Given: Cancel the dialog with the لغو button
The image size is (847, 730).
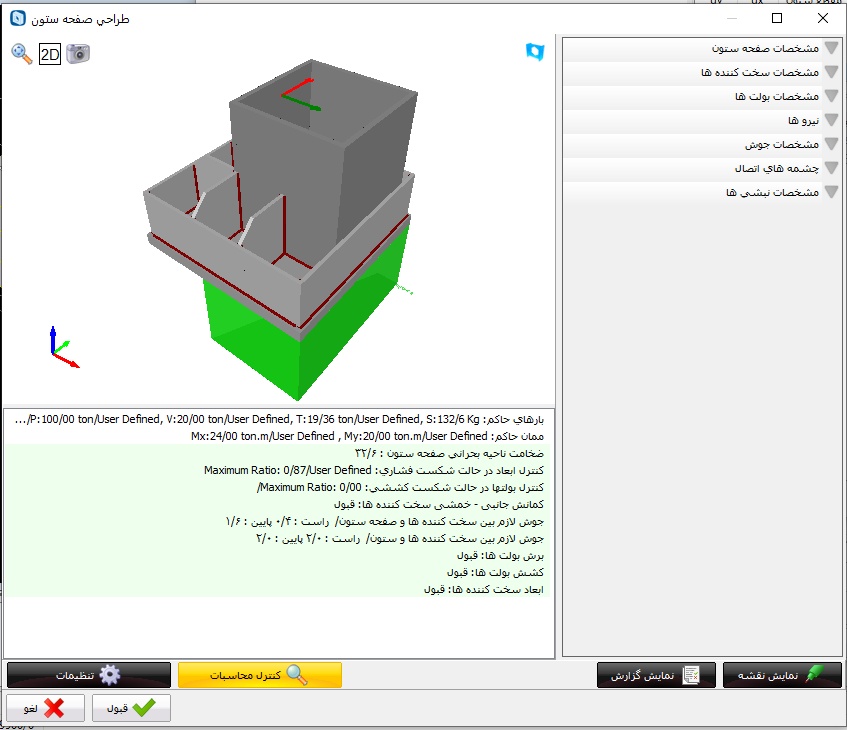Looking at the screenshot, I should [x=44, y=708].
